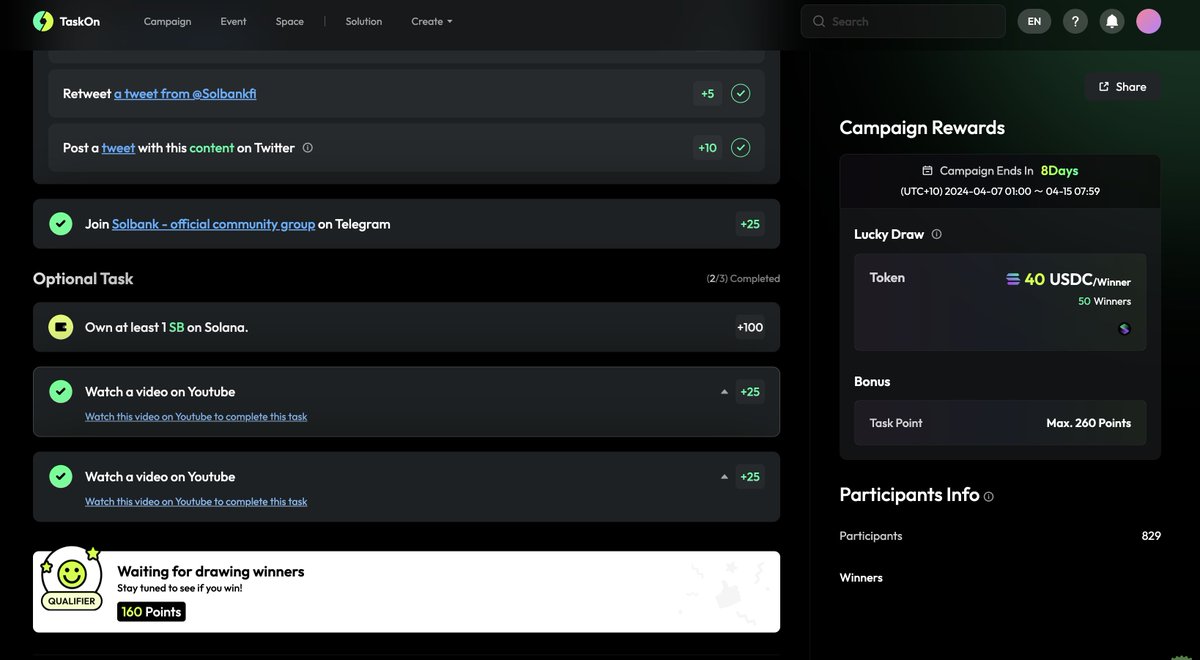Open first 'Watch this video on Youtube' link
Image resolution: width=1200 pixels, height=660 pixels.
[196, 417]
